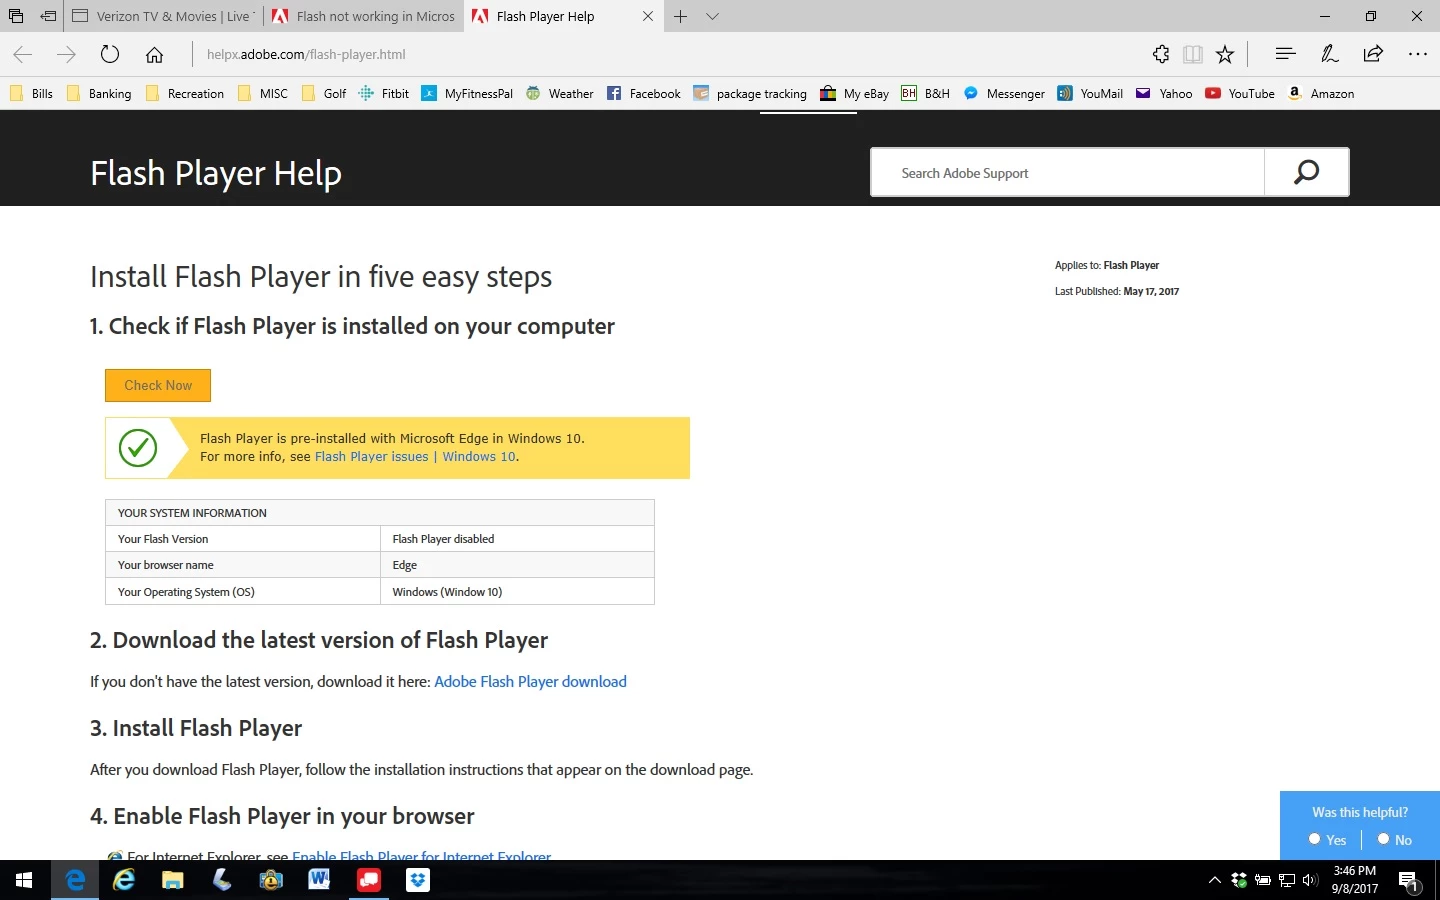Open the Windows Start menu
The image size is (1440, 900).
[x=24, y=880]
